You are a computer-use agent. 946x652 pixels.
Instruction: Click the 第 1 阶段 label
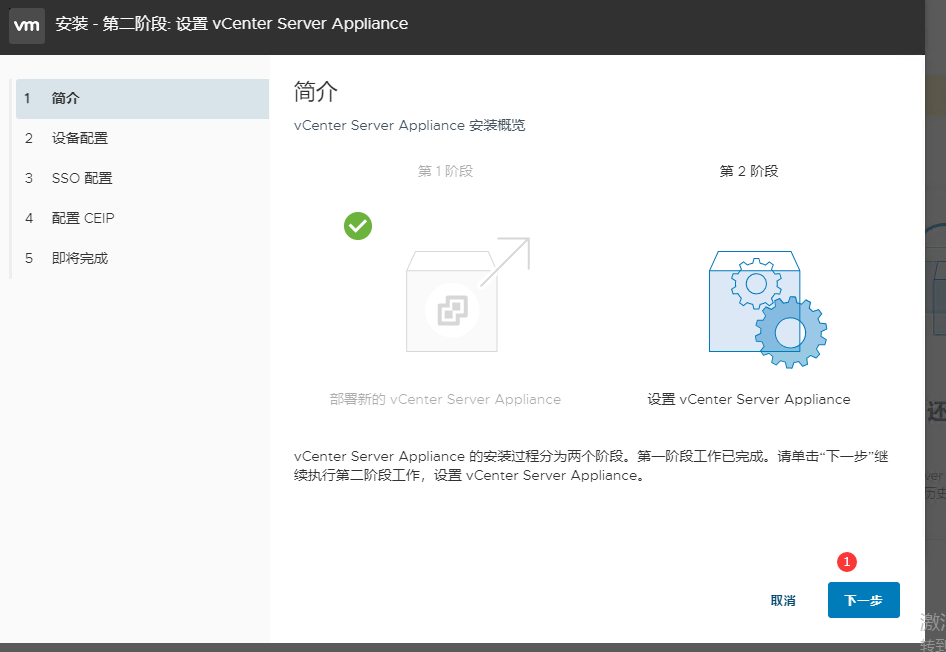point(445,171)
